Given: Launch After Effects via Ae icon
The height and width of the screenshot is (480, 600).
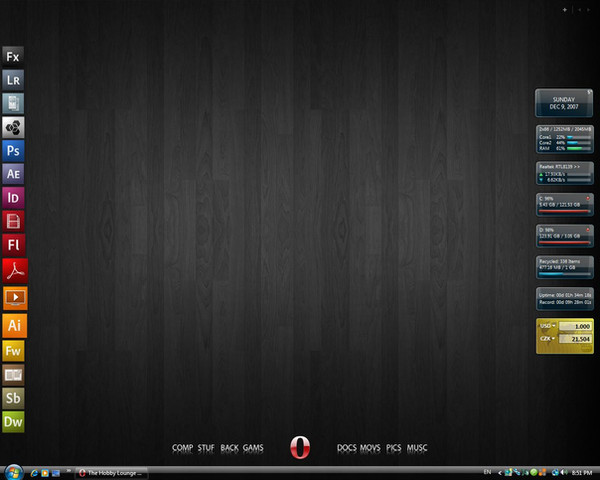Looking at the screenshot, I should tap(13, 174).
